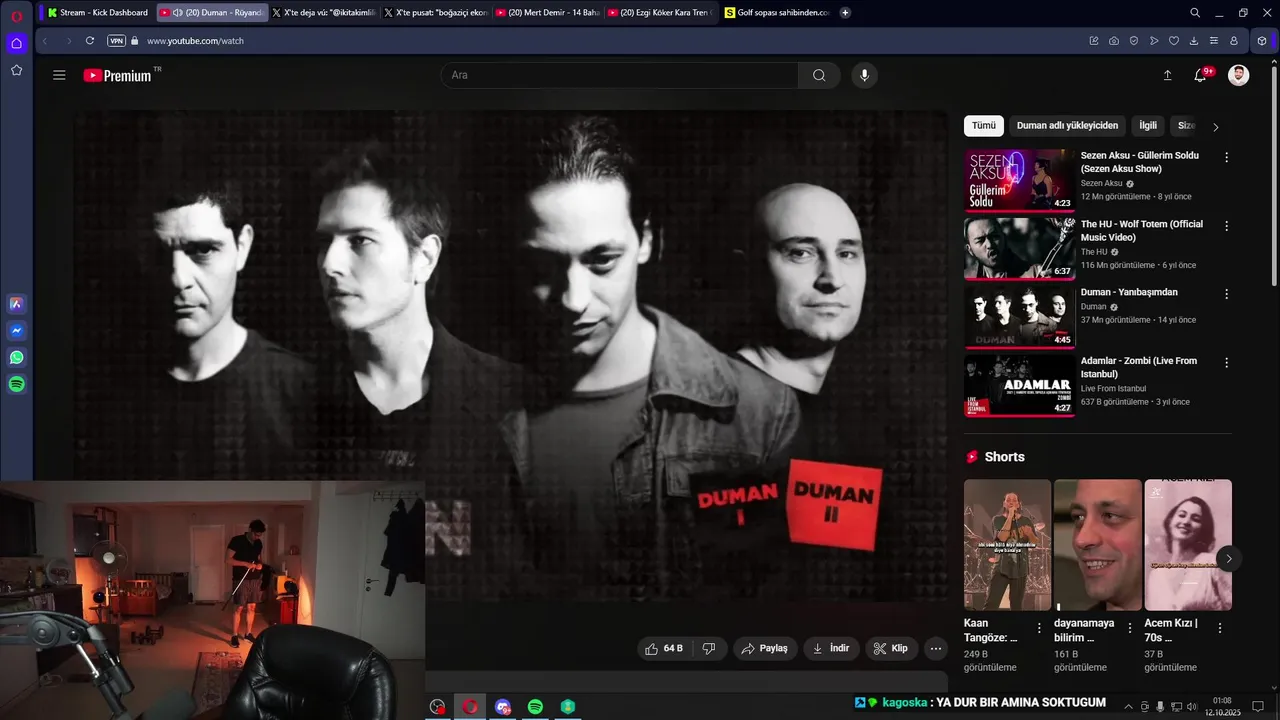Open options for Acem Kızı short
Viewport: 1280px width, 720px height.
click(x=1220, y=628)
